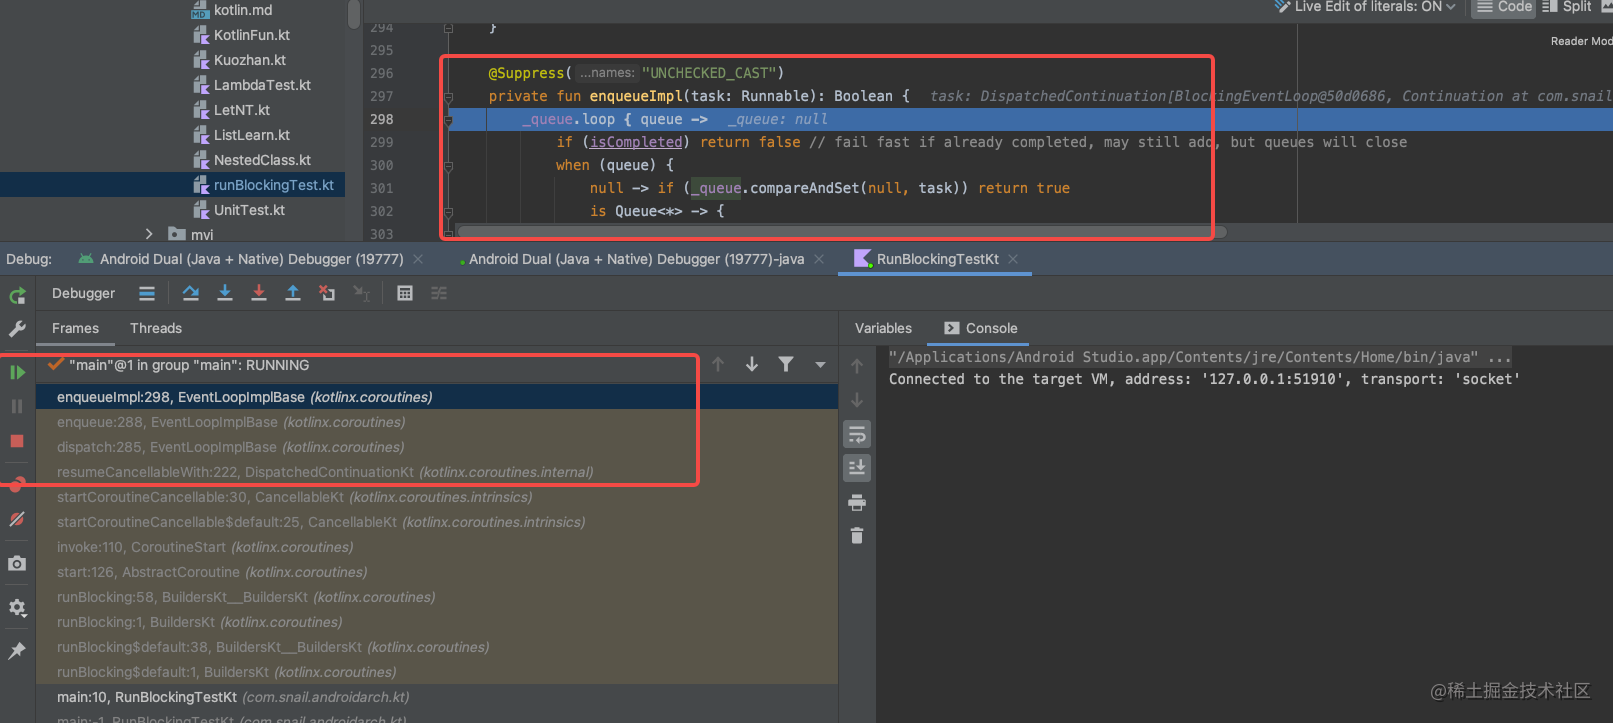This screenshot has height=723, width=1613.
Task: Pin the debug tab with pin icon
Action: [x=17, y=651]
